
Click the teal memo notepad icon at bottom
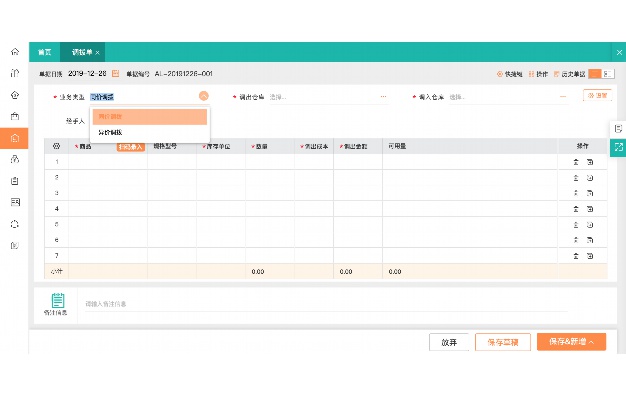click(x=58, y=300)
